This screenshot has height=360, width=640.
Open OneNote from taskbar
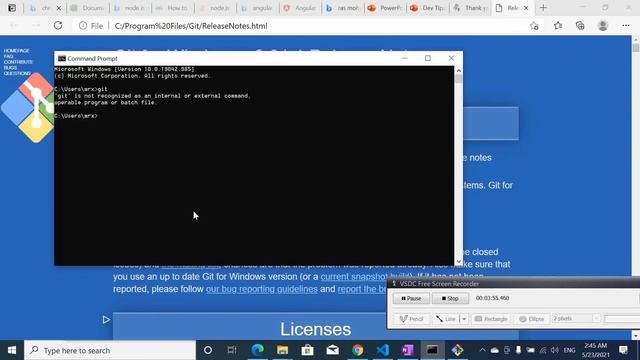click(x=407, y=350)
